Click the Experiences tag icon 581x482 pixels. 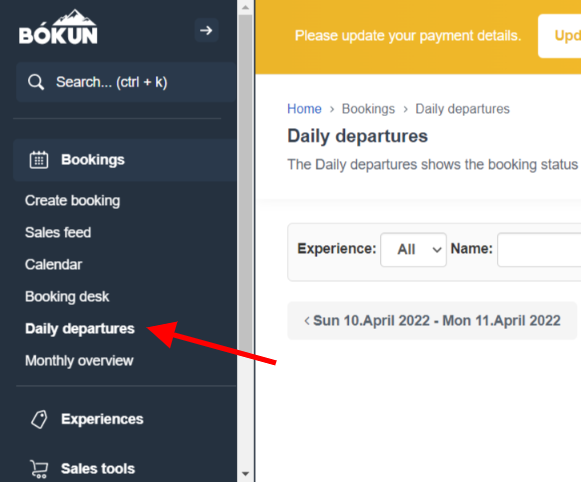click(x=39, y=419)
